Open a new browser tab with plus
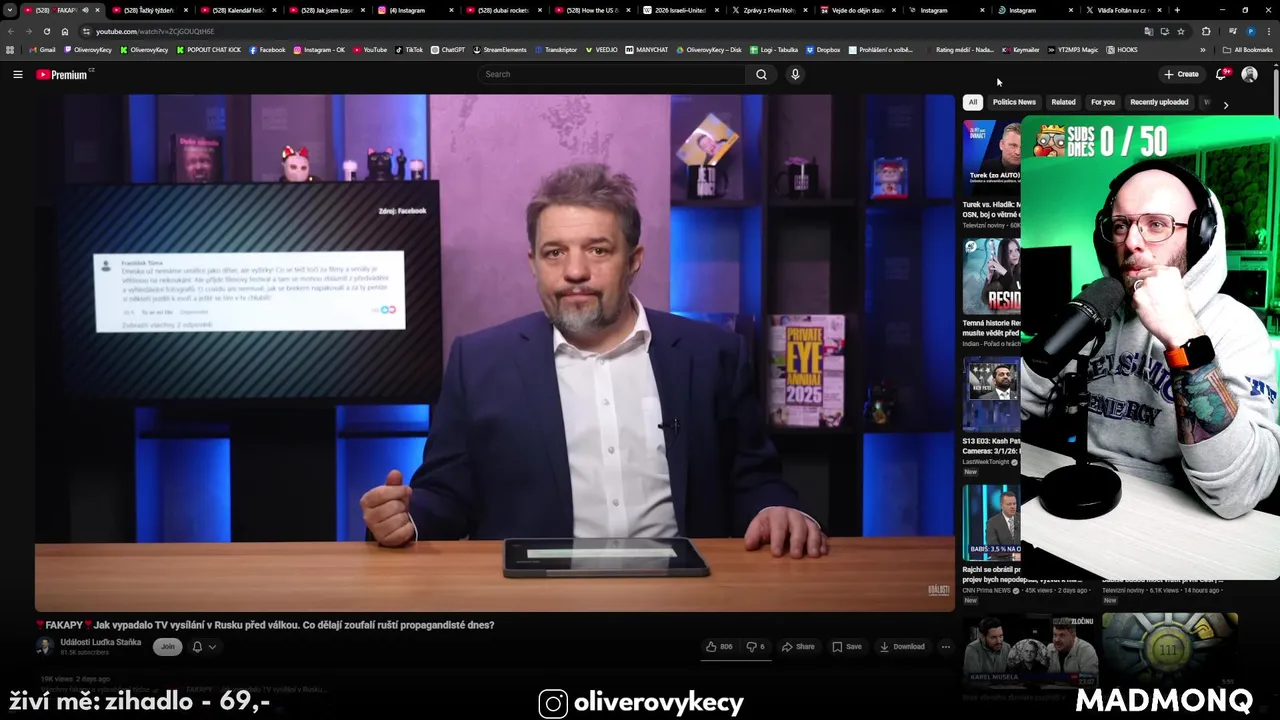 (x=1177, y=10)
